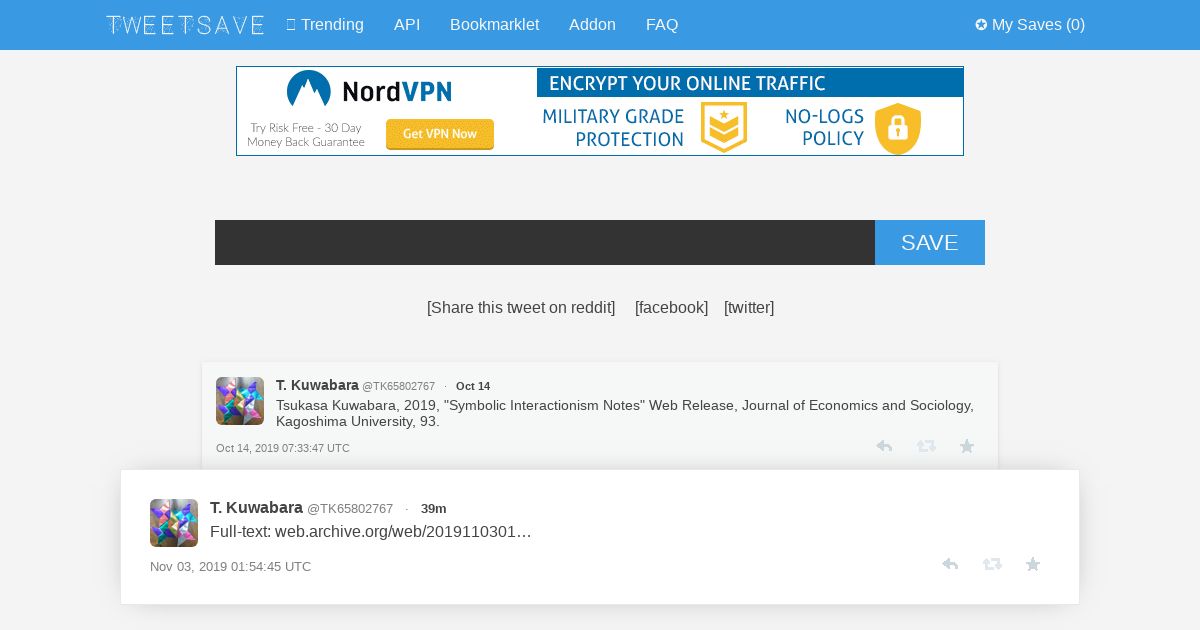1200x630 pixels.
Task: Click No-Logs Policy text in ad
Action: (x=824, y=128)
